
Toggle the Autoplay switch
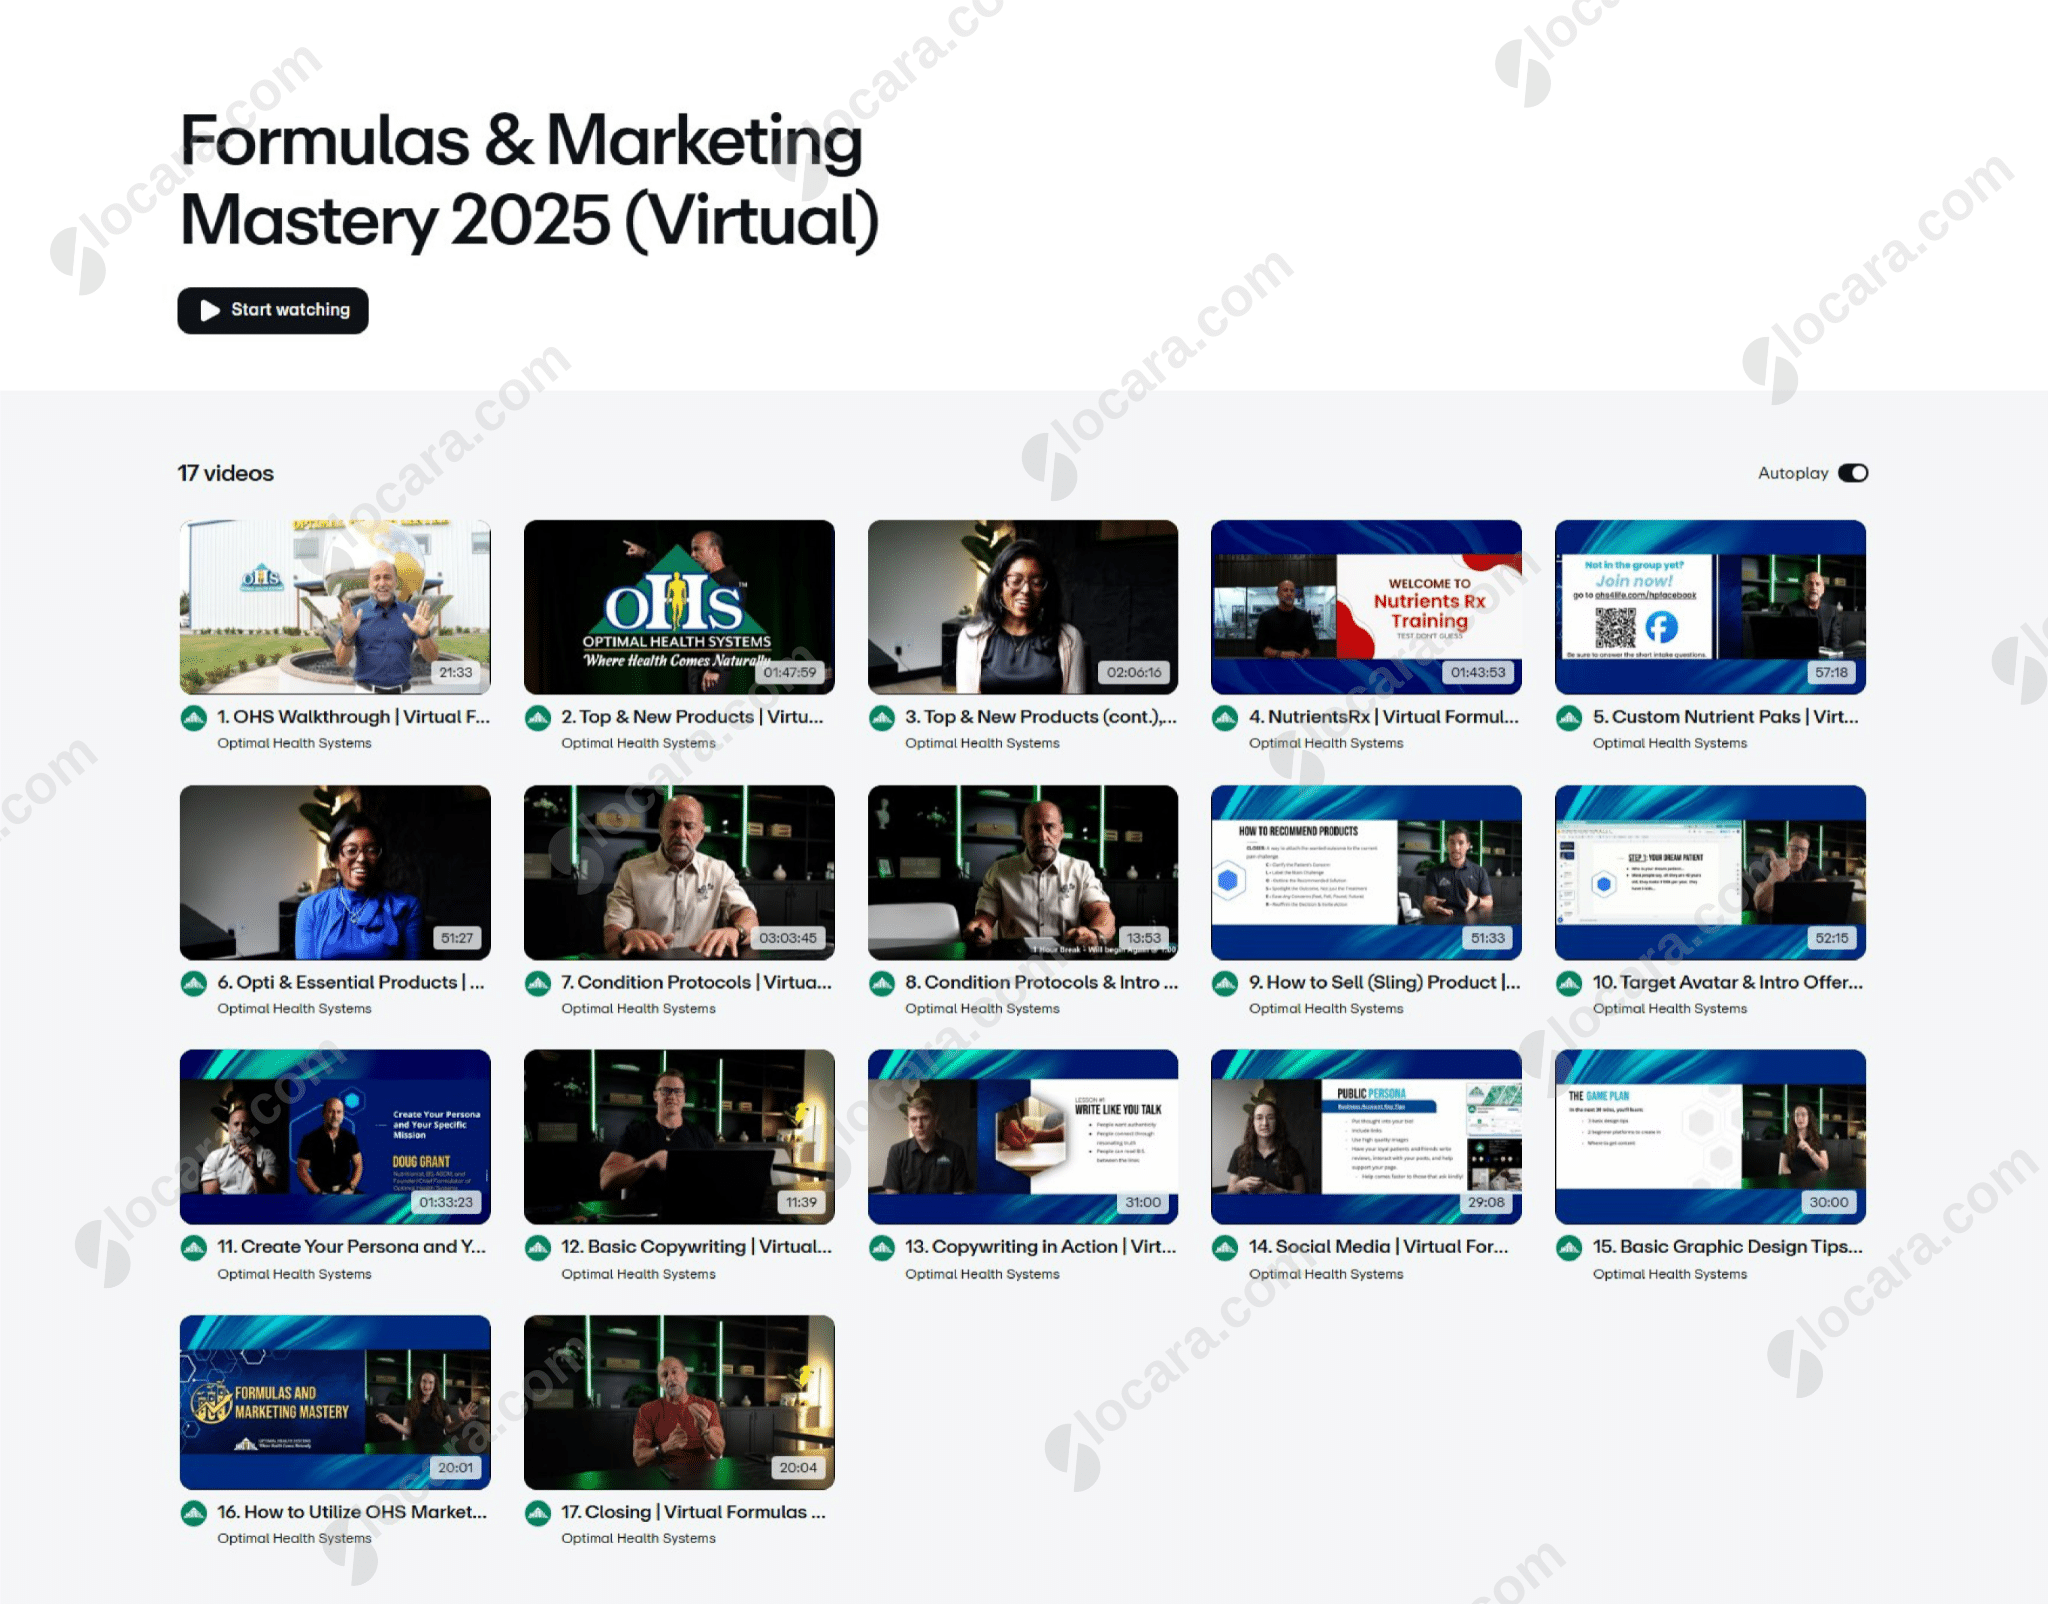pyautogui.click(x=1852, y=473)
